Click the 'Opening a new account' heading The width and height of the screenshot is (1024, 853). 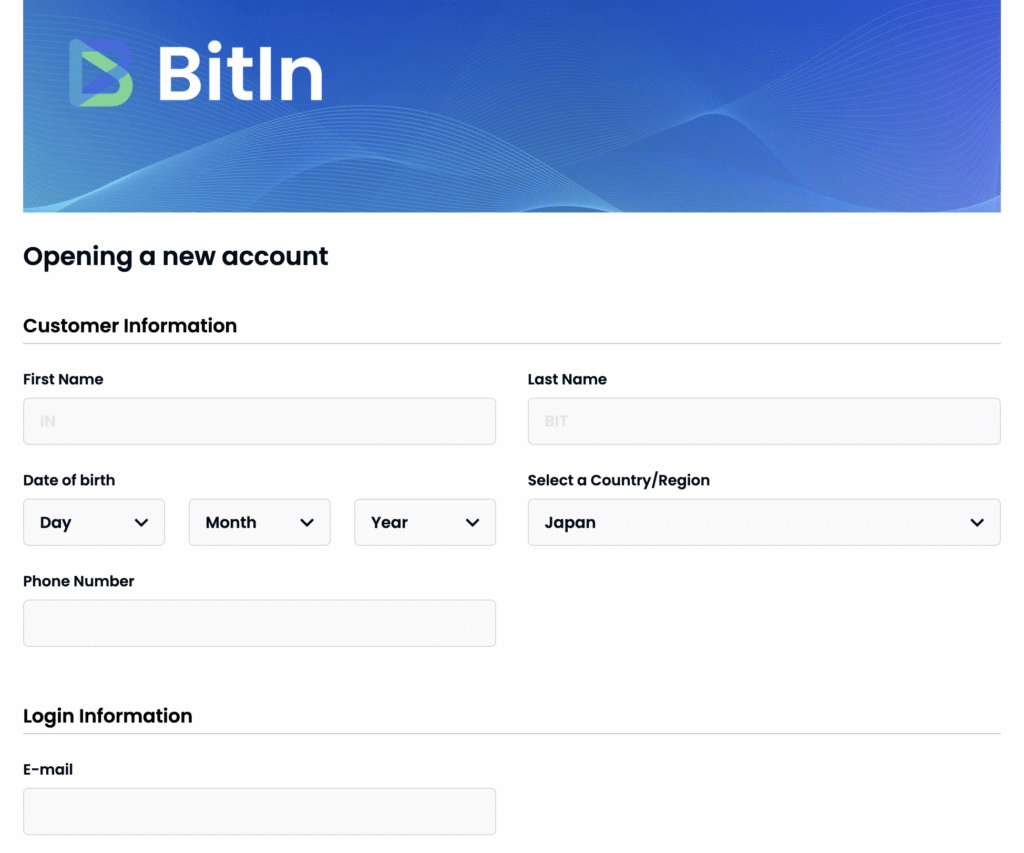point(175,257)
